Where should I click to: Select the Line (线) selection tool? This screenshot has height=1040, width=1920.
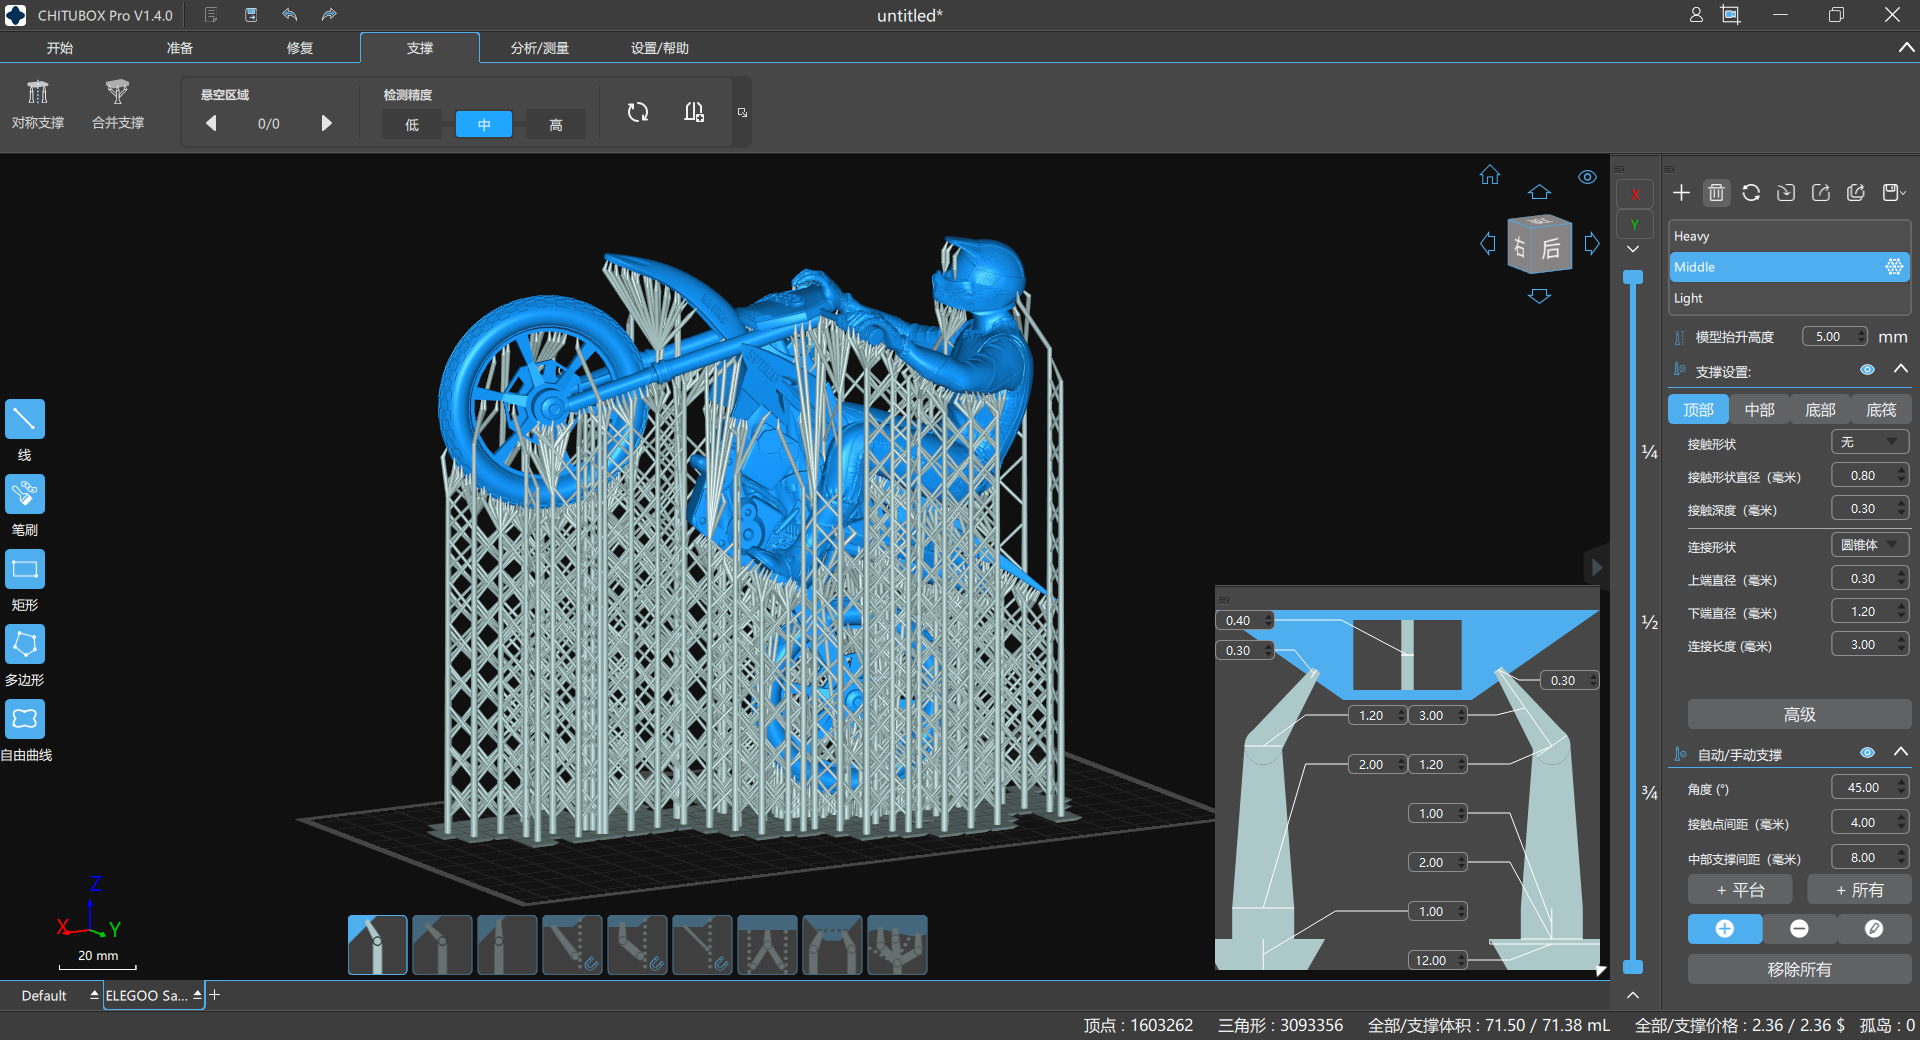click(25, 419)
